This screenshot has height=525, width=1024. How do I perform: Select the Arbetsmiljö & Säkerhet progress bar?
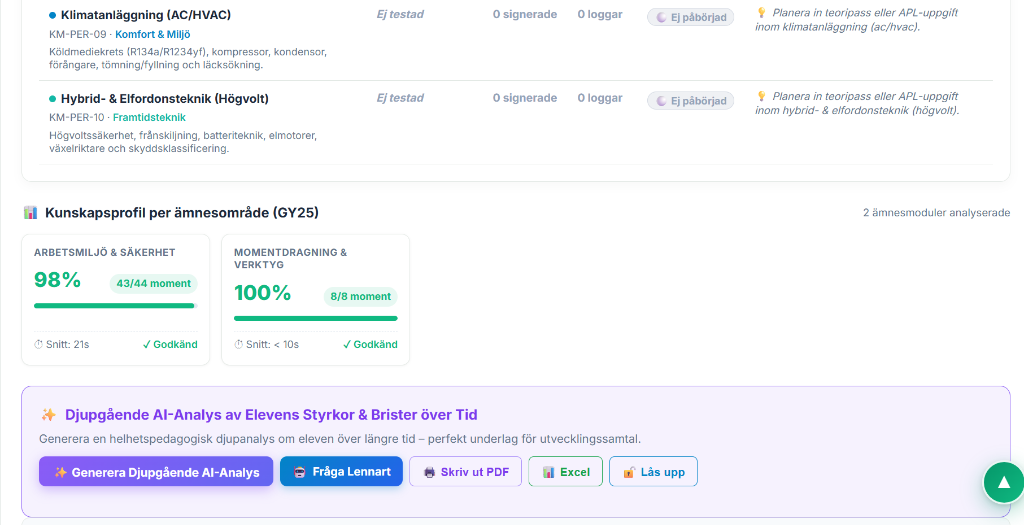[116, 306]
